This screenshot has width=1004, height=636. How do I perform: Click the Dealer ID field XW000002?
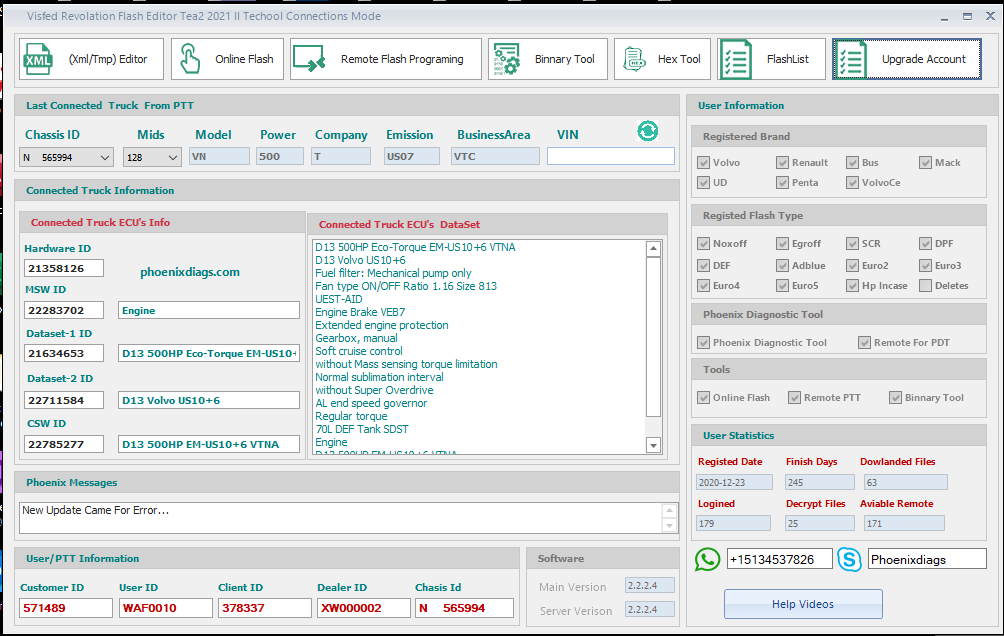[364, 608]
